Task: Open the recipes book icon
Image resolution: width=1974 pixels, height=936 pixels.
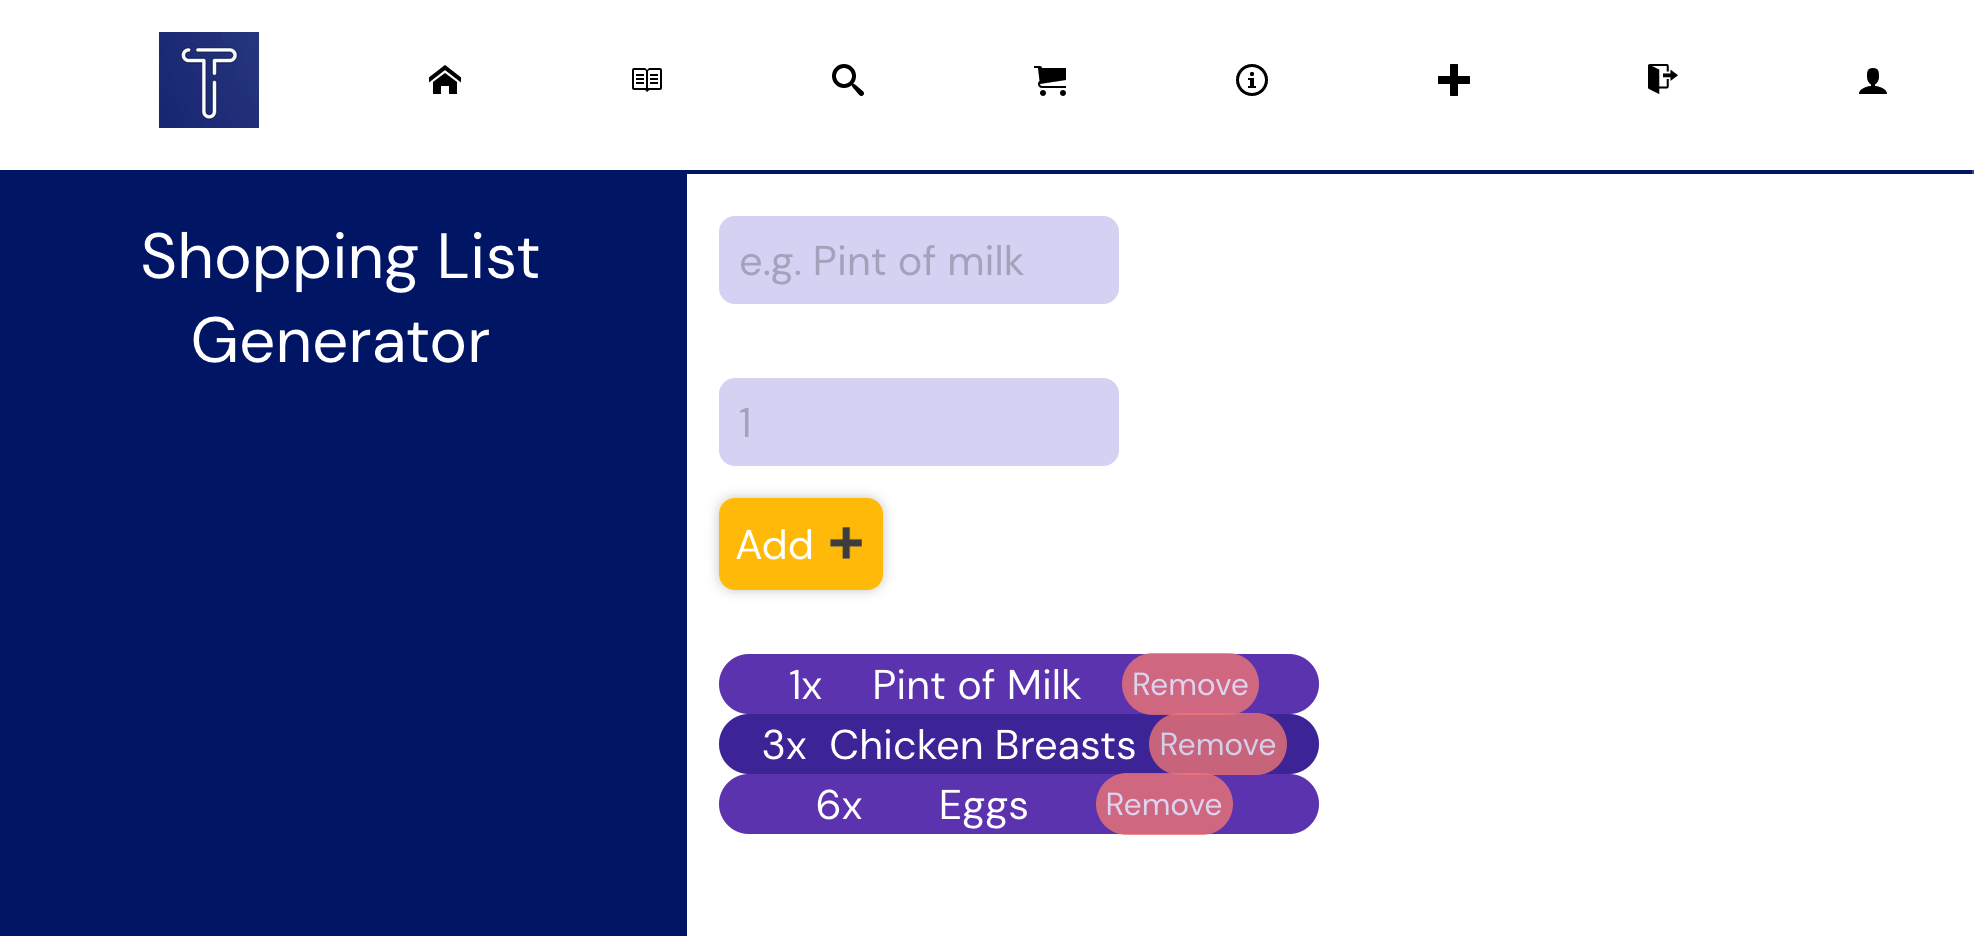Action: 647,78
